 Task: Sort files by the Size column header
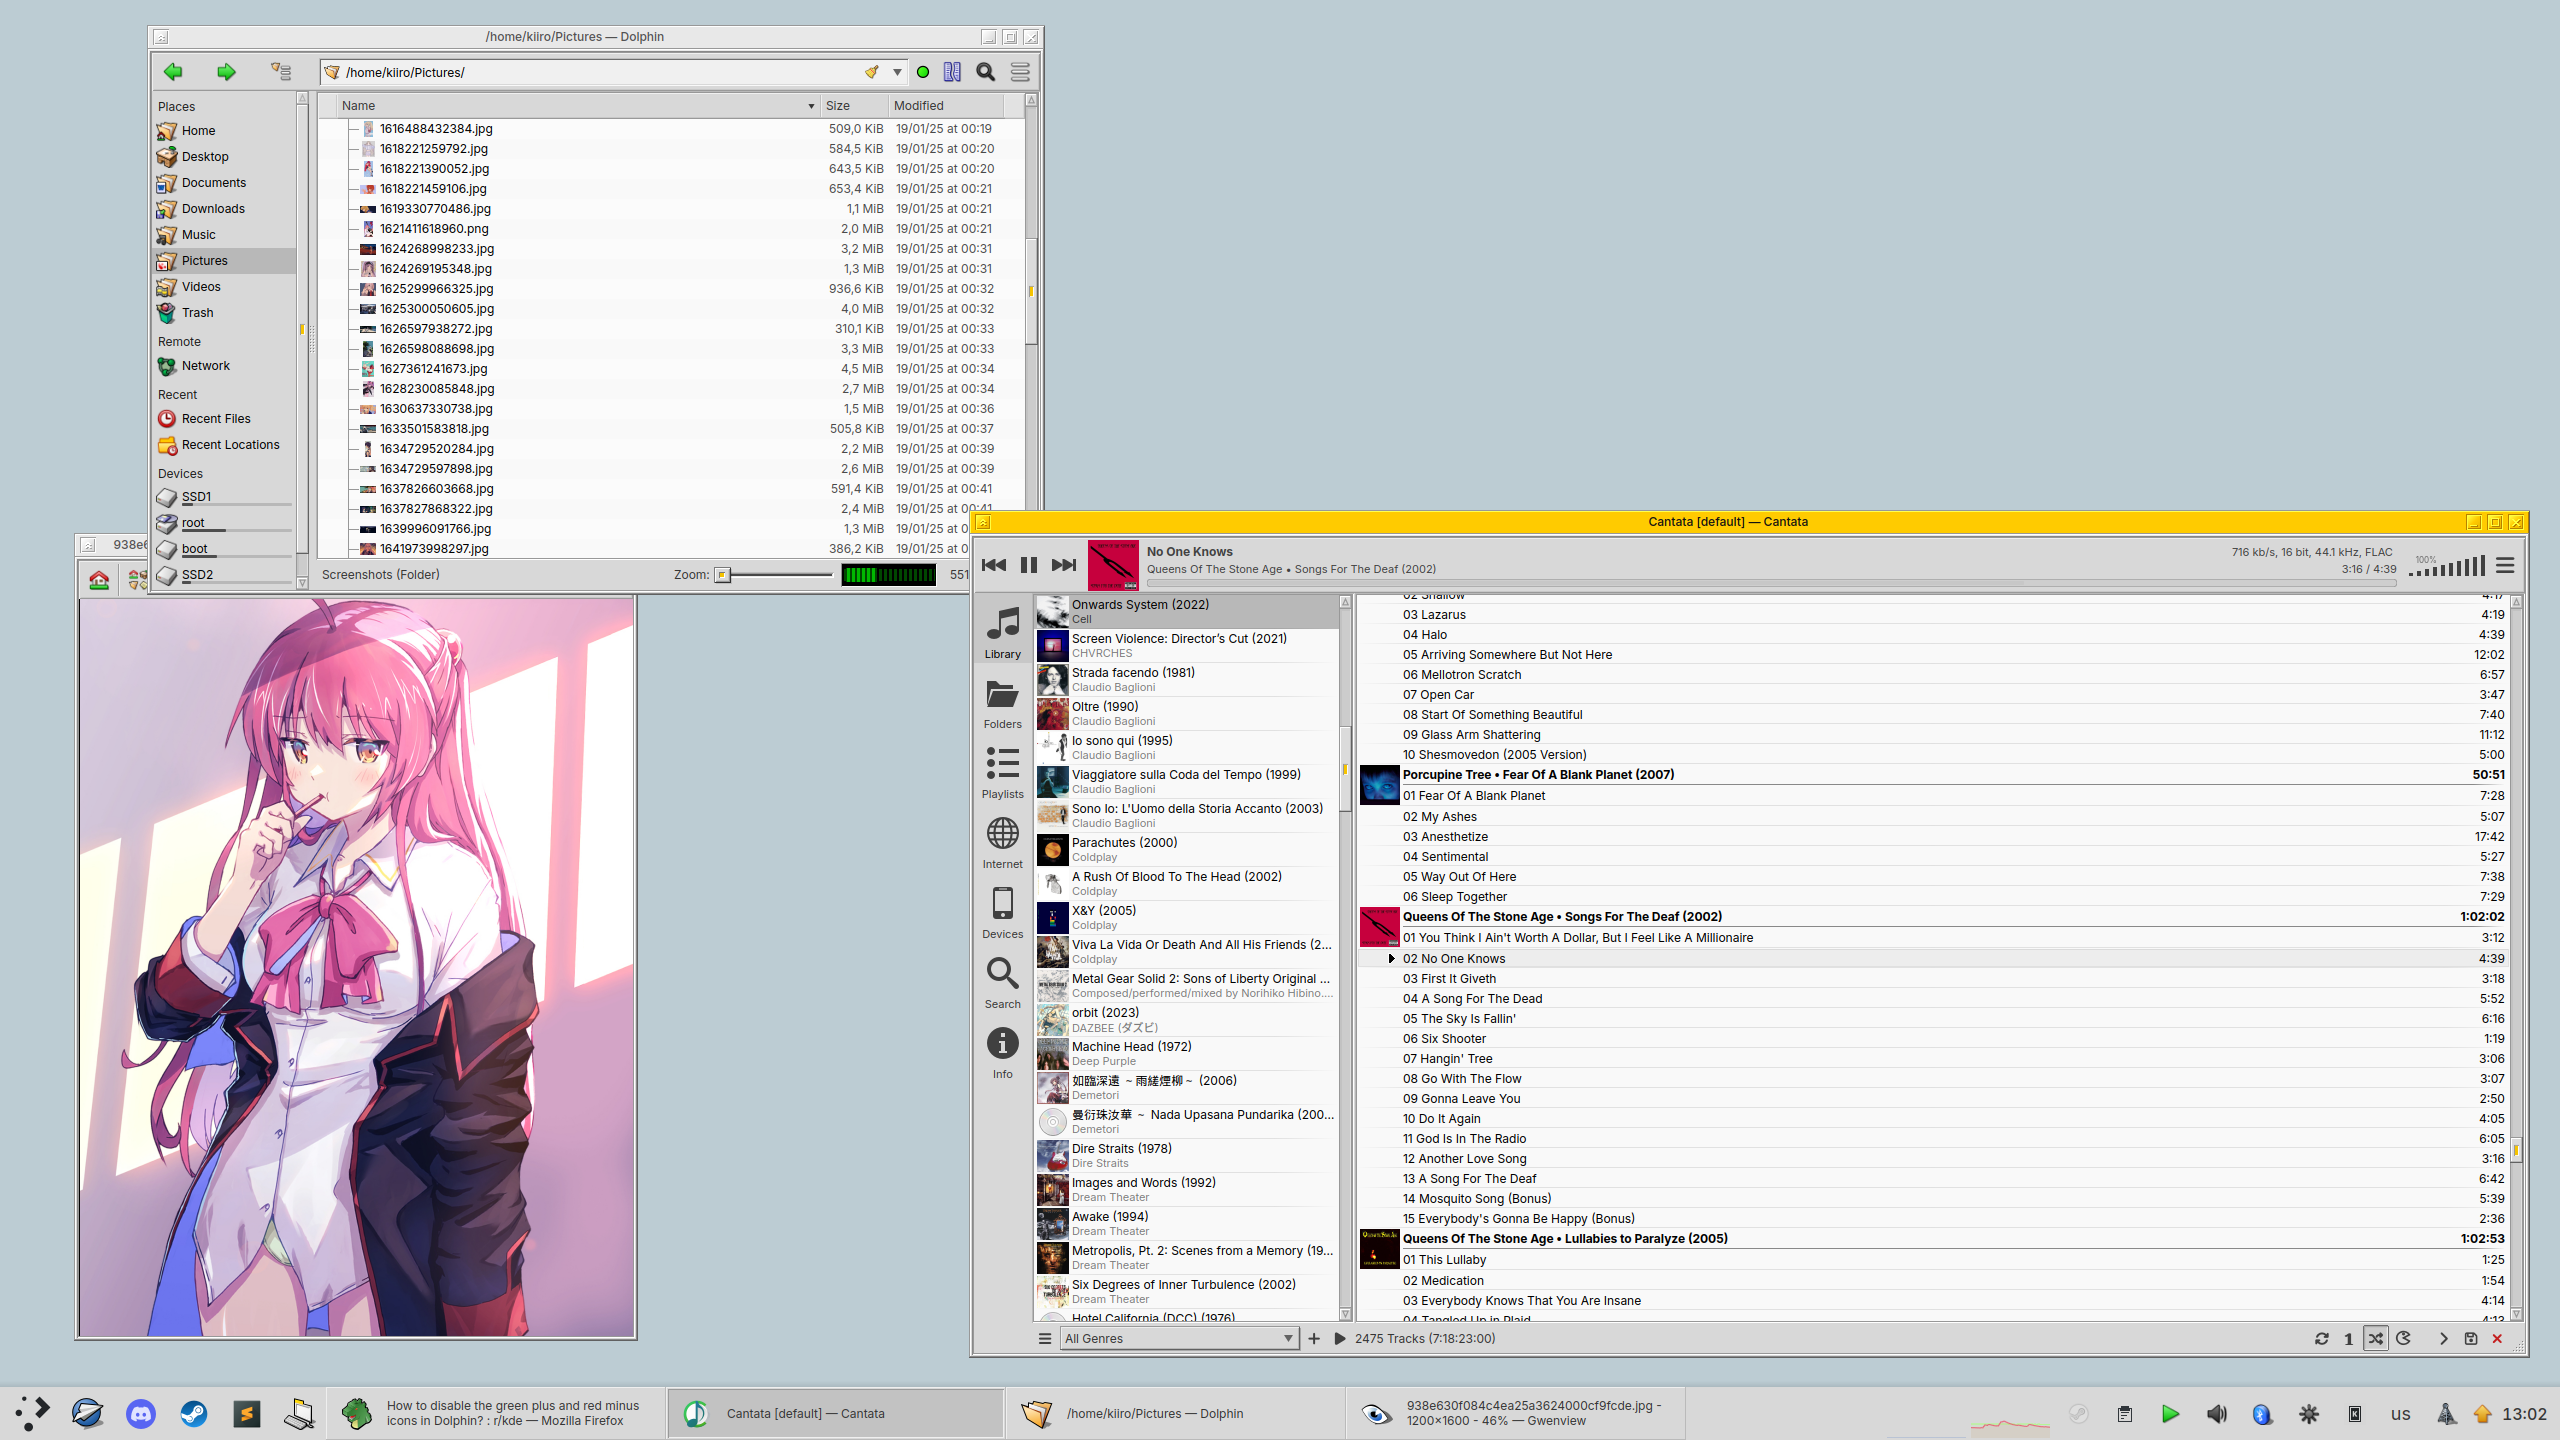point(854,106)
